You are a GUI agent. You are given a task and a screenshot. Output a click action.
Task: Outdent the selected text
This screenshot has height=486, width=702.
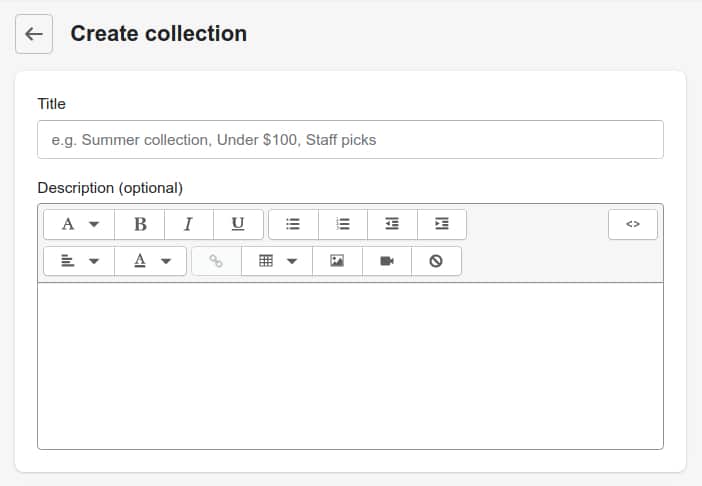392,224
